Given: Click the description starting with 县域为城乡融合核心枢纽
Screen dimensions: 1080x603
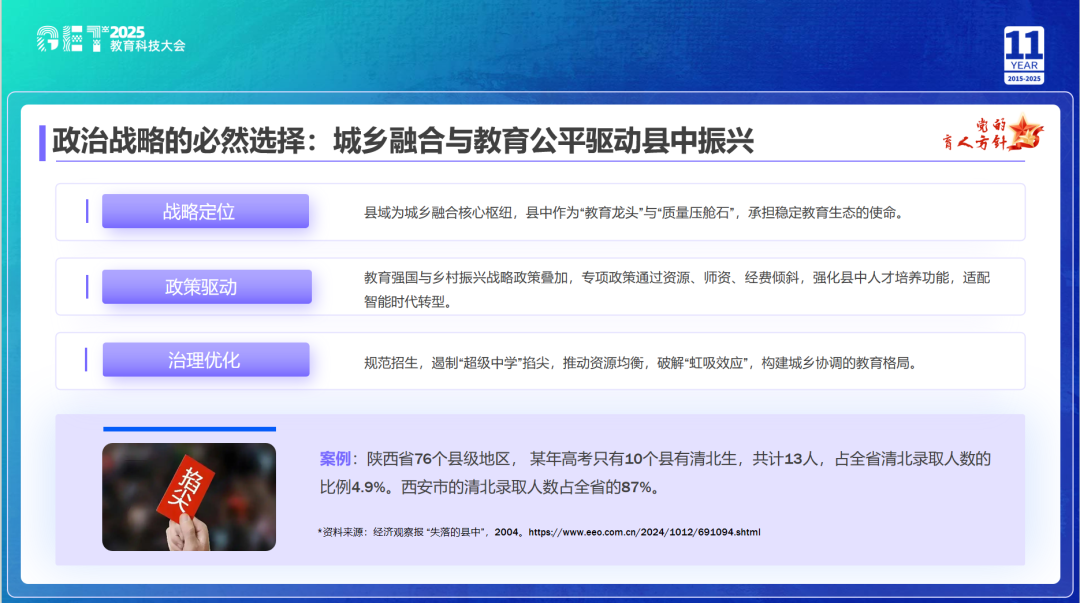Looking at the screenshot, I should point(633,212).
